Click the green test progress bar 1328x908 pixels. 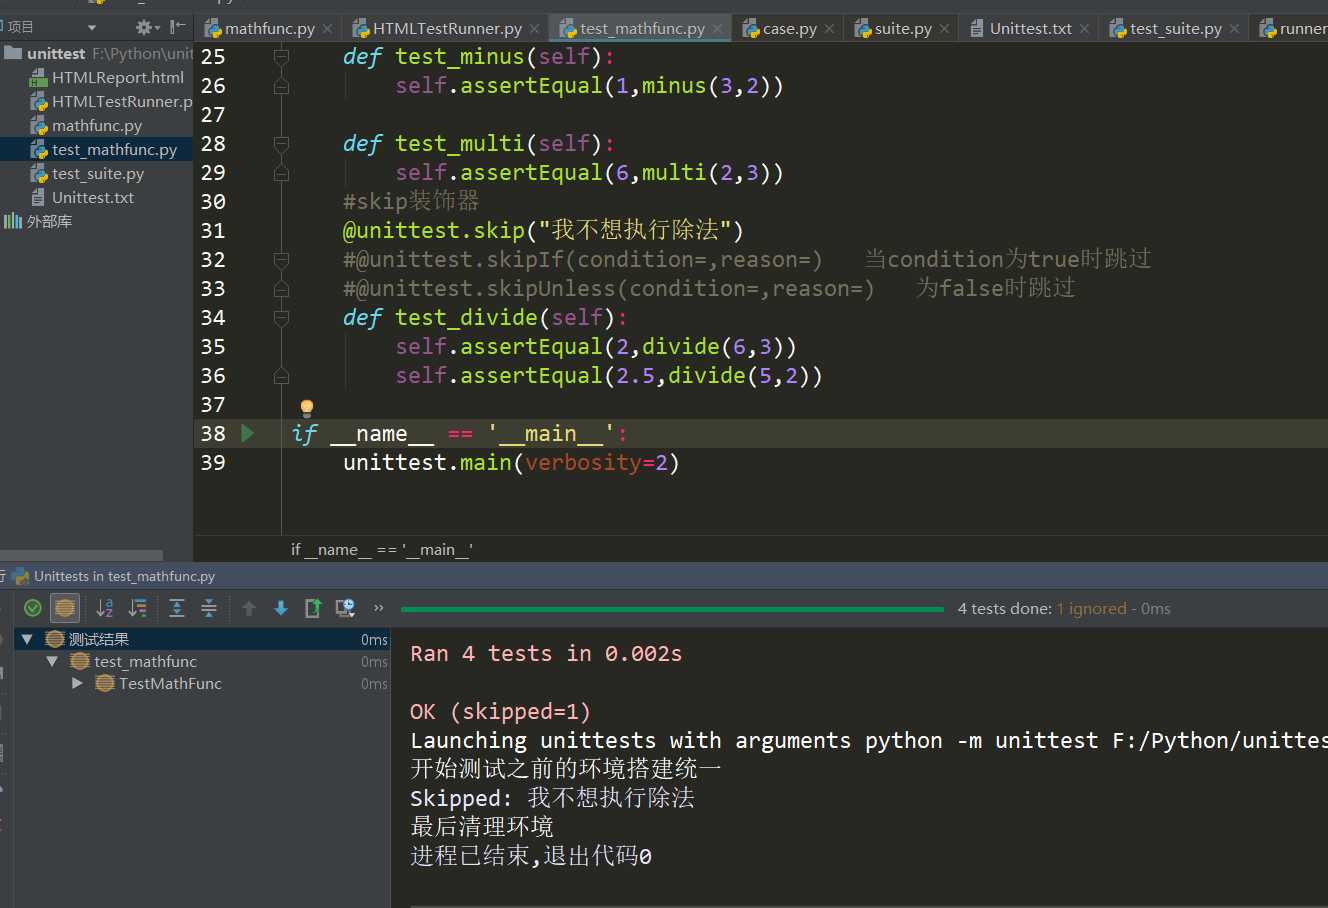[x=672, y=609]
